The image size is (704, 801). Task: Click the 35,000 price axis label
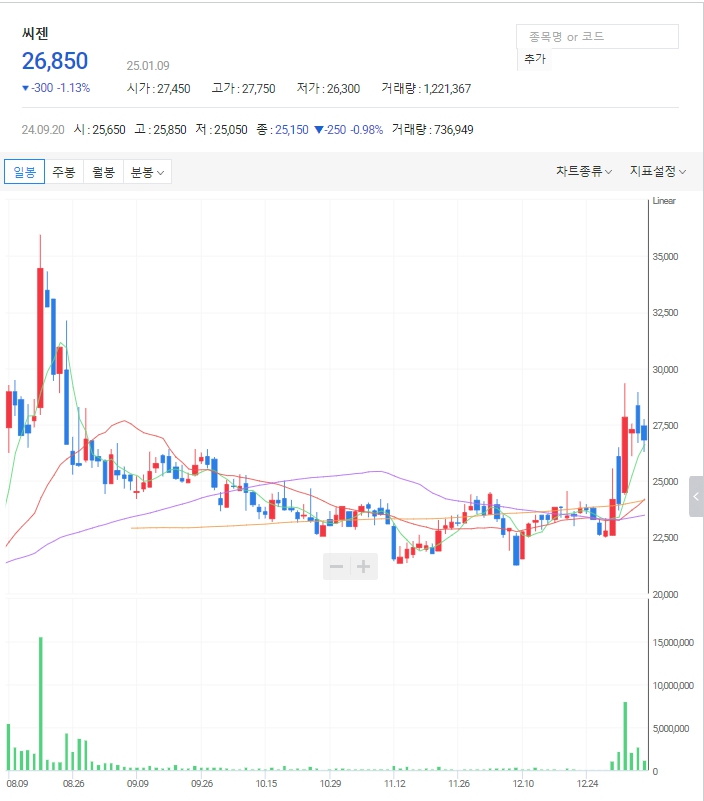[665, 256]
